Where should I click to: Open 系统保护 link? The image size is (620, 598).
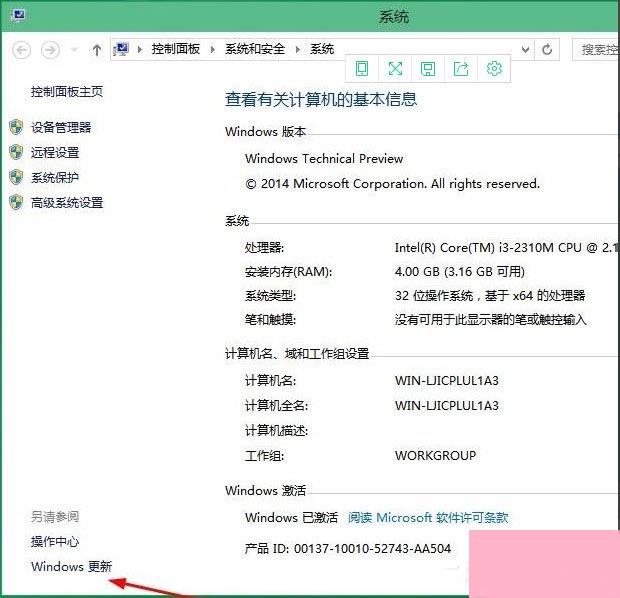coord(55,178)
